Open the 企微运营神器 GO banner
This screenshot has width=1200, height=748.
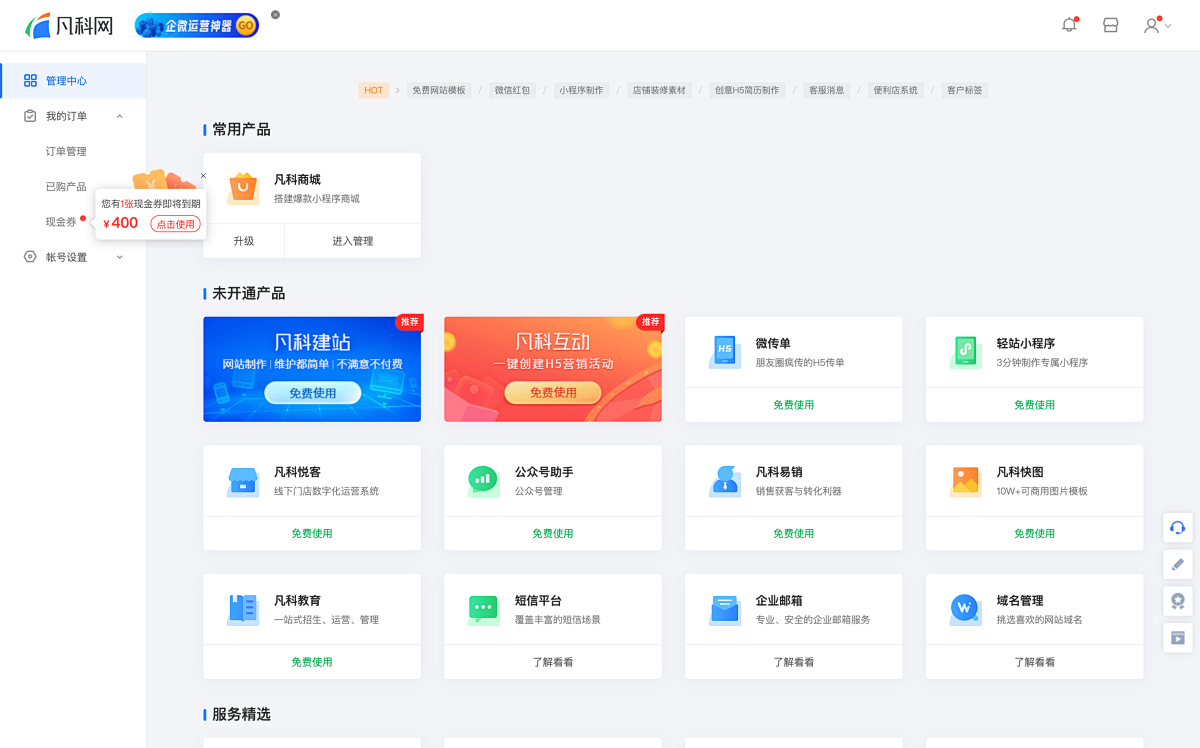[197, 25]
